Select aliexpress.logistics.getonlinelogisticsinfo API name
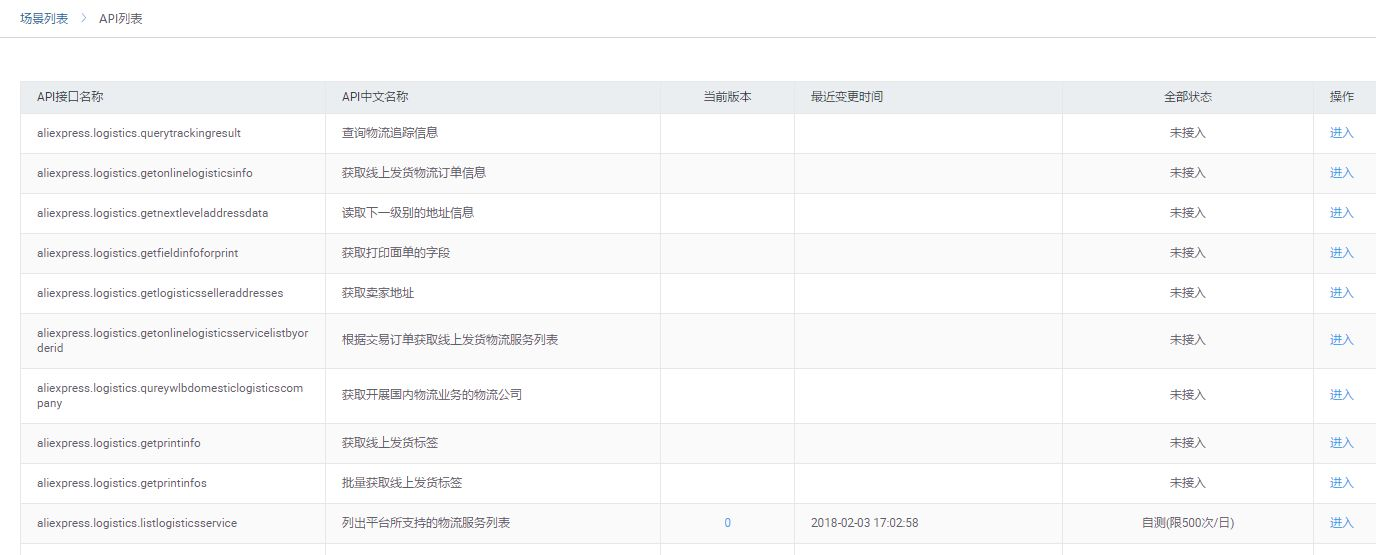 point(145,173)
